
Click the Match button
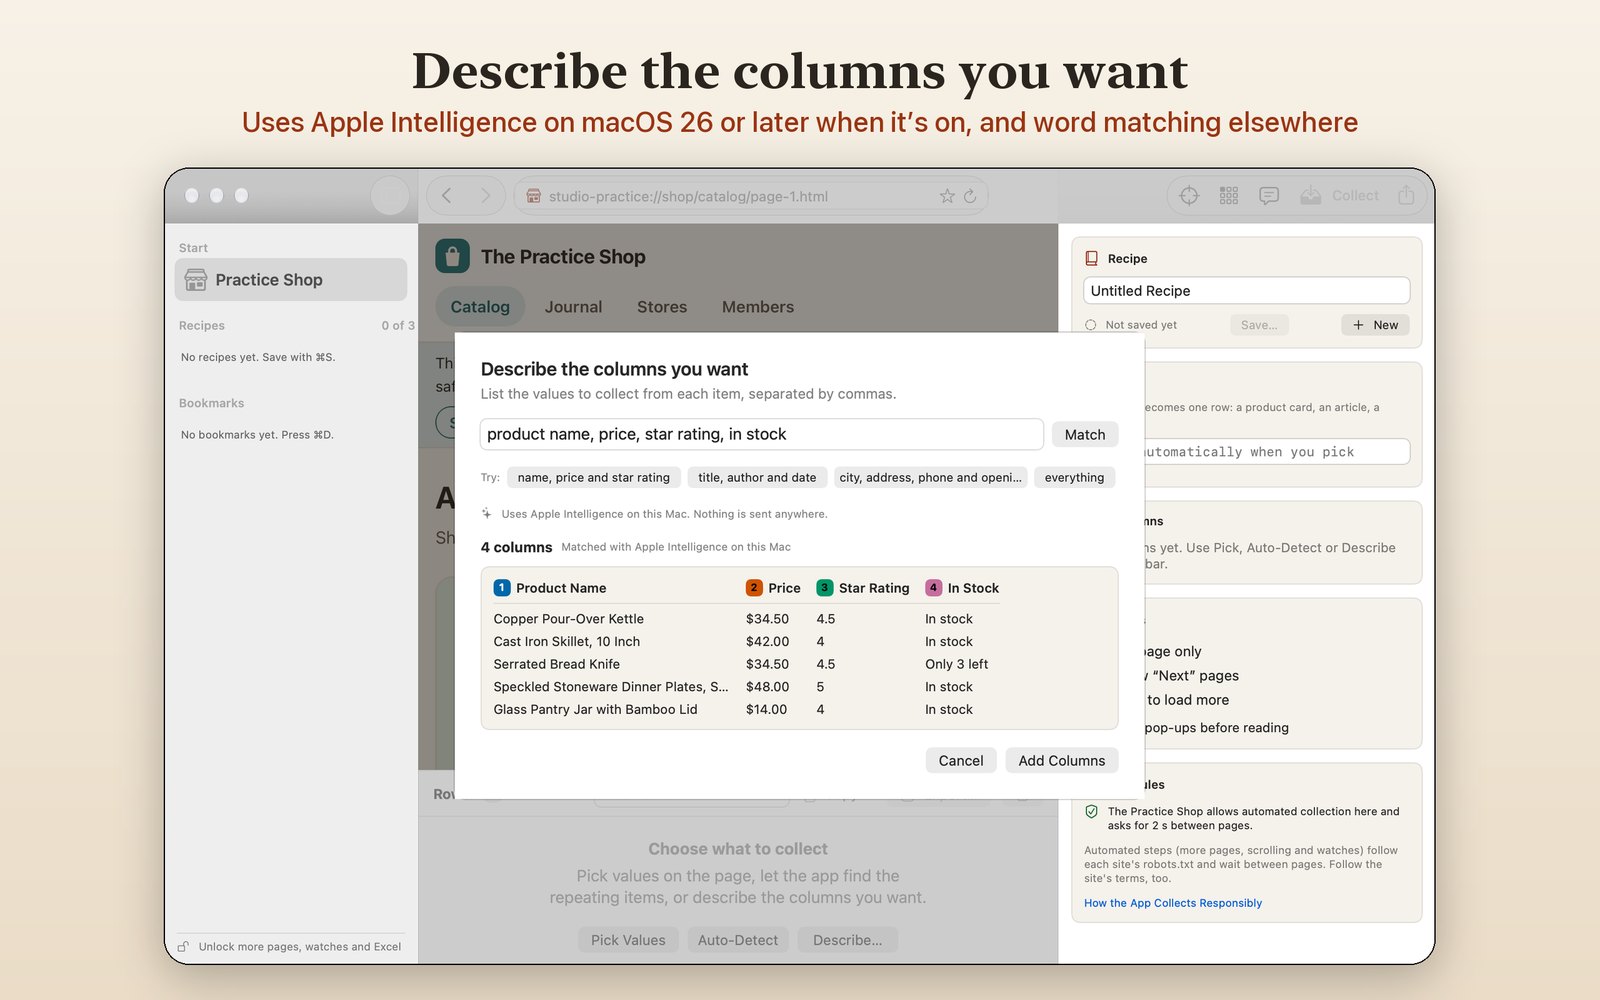point(1085,434)
